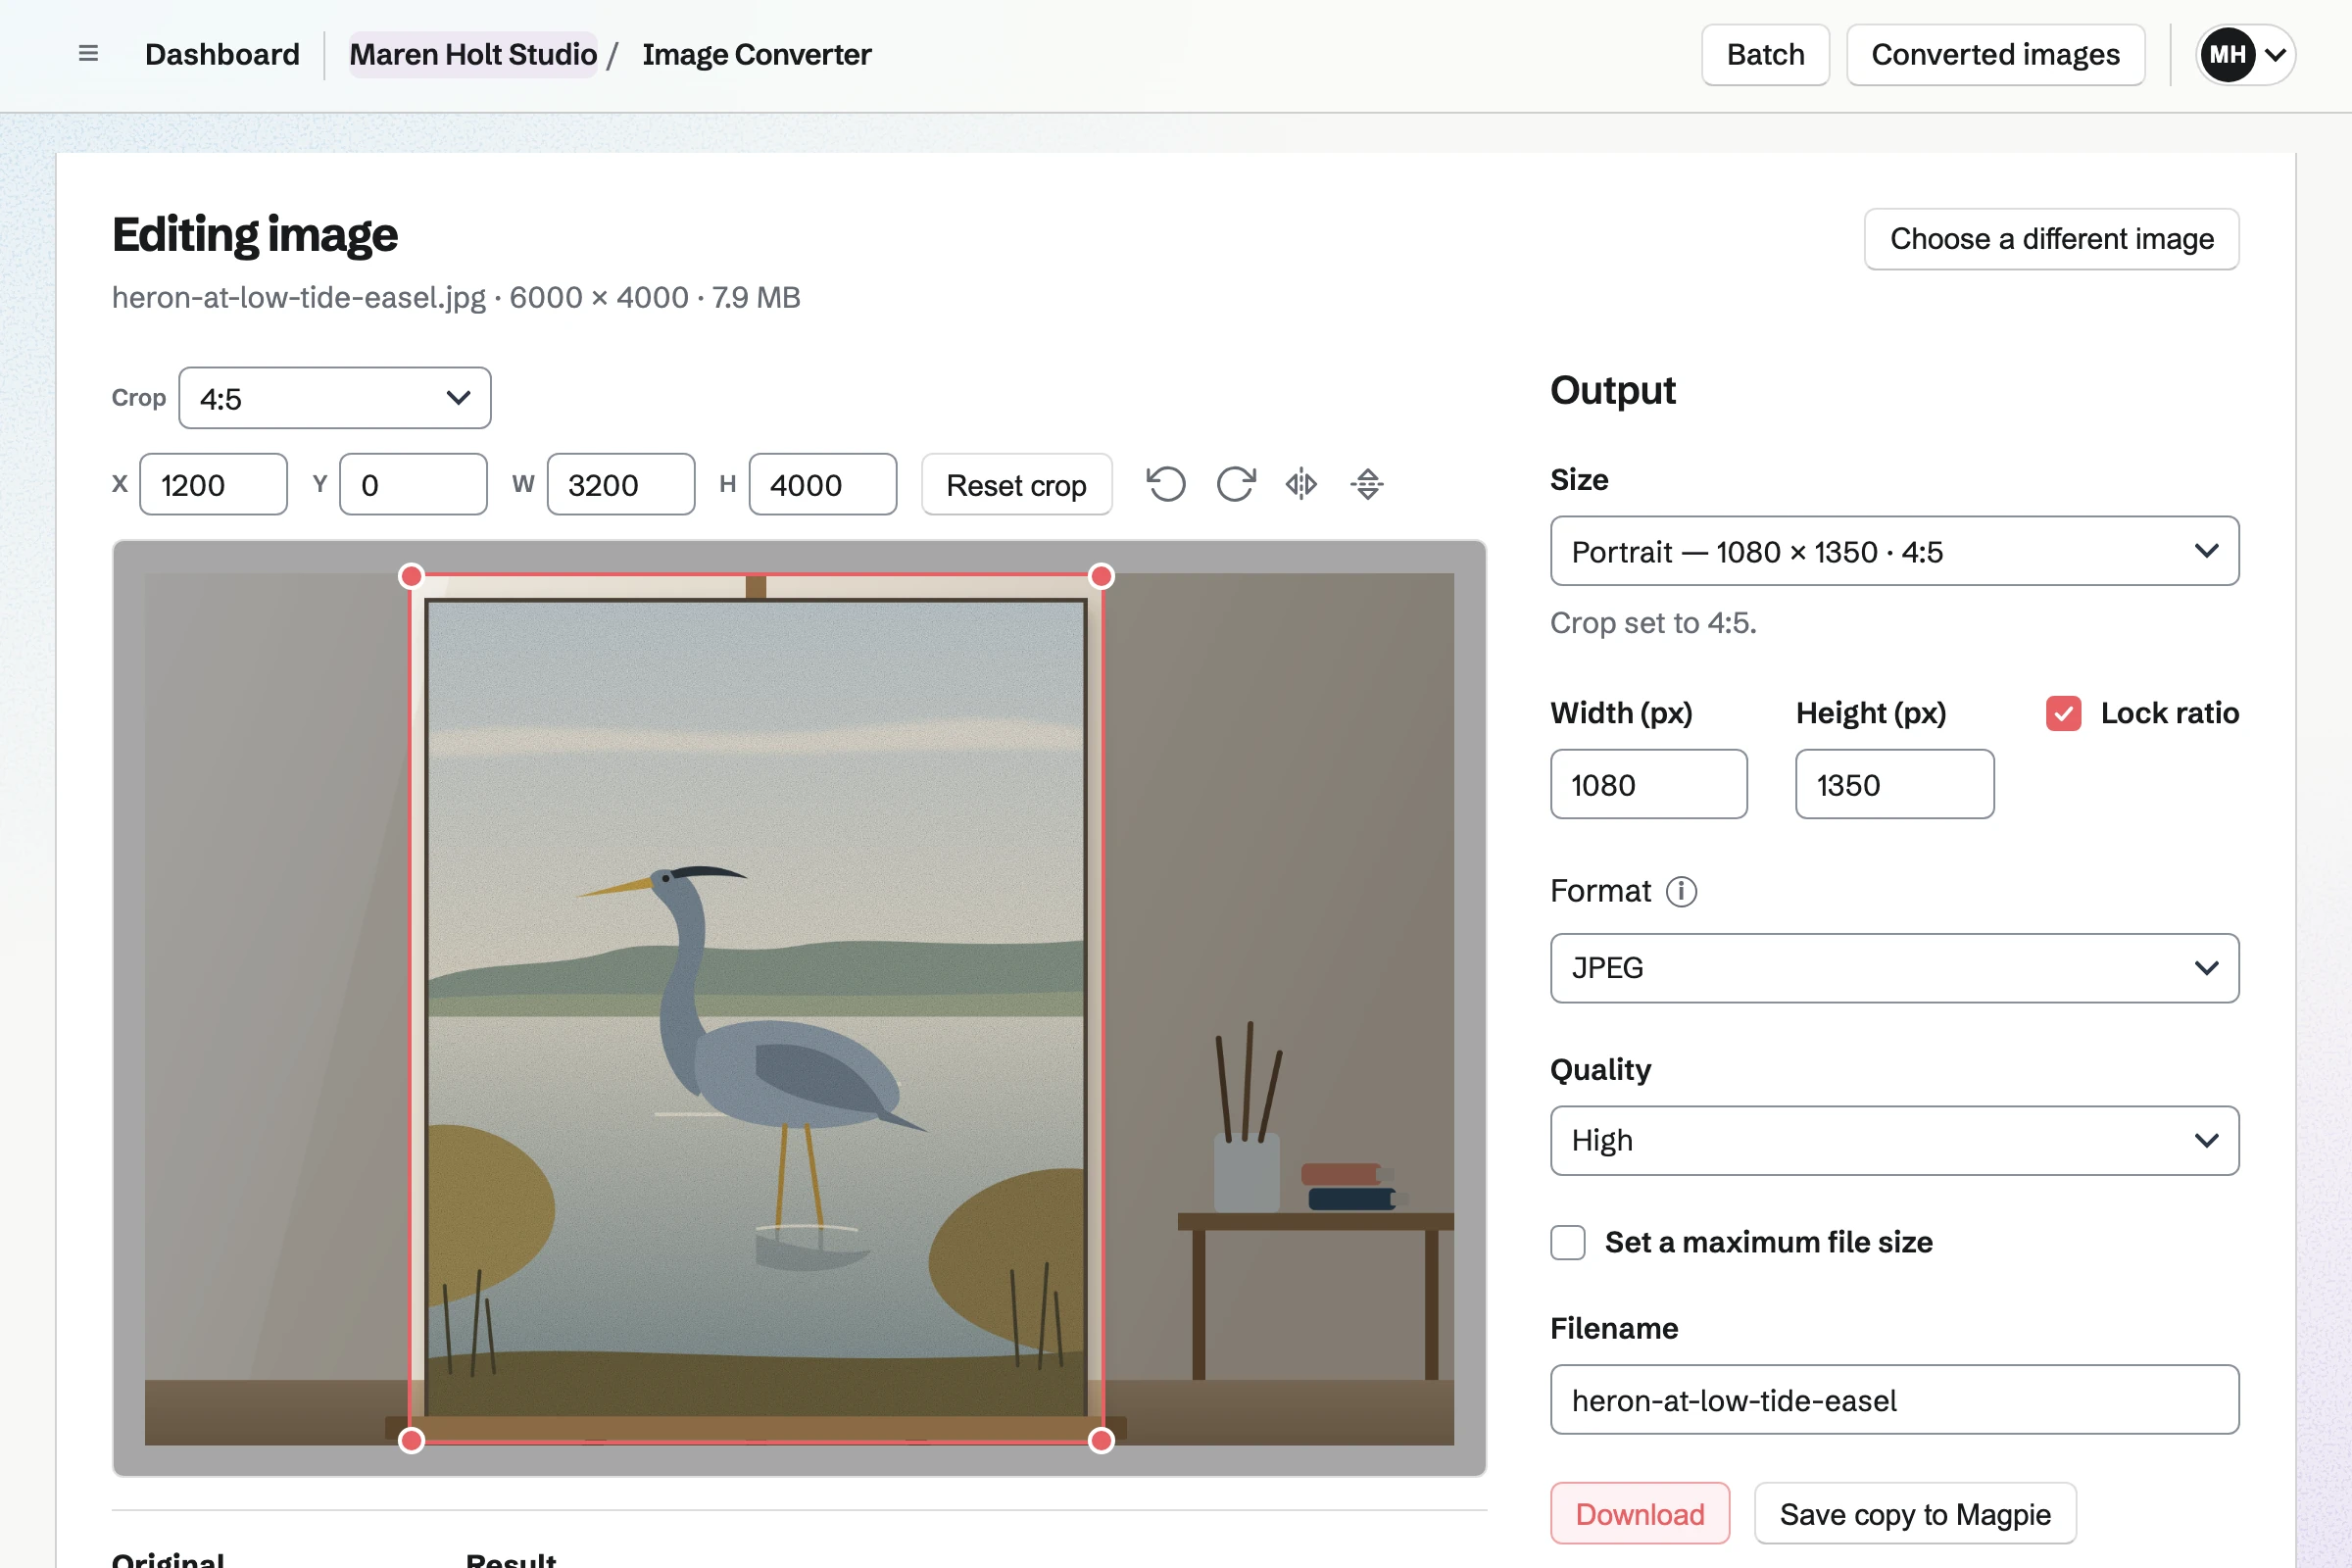Open the Quality High dropdown
This screenshot has height=1568, width=2352.
click(1894, 1140)
